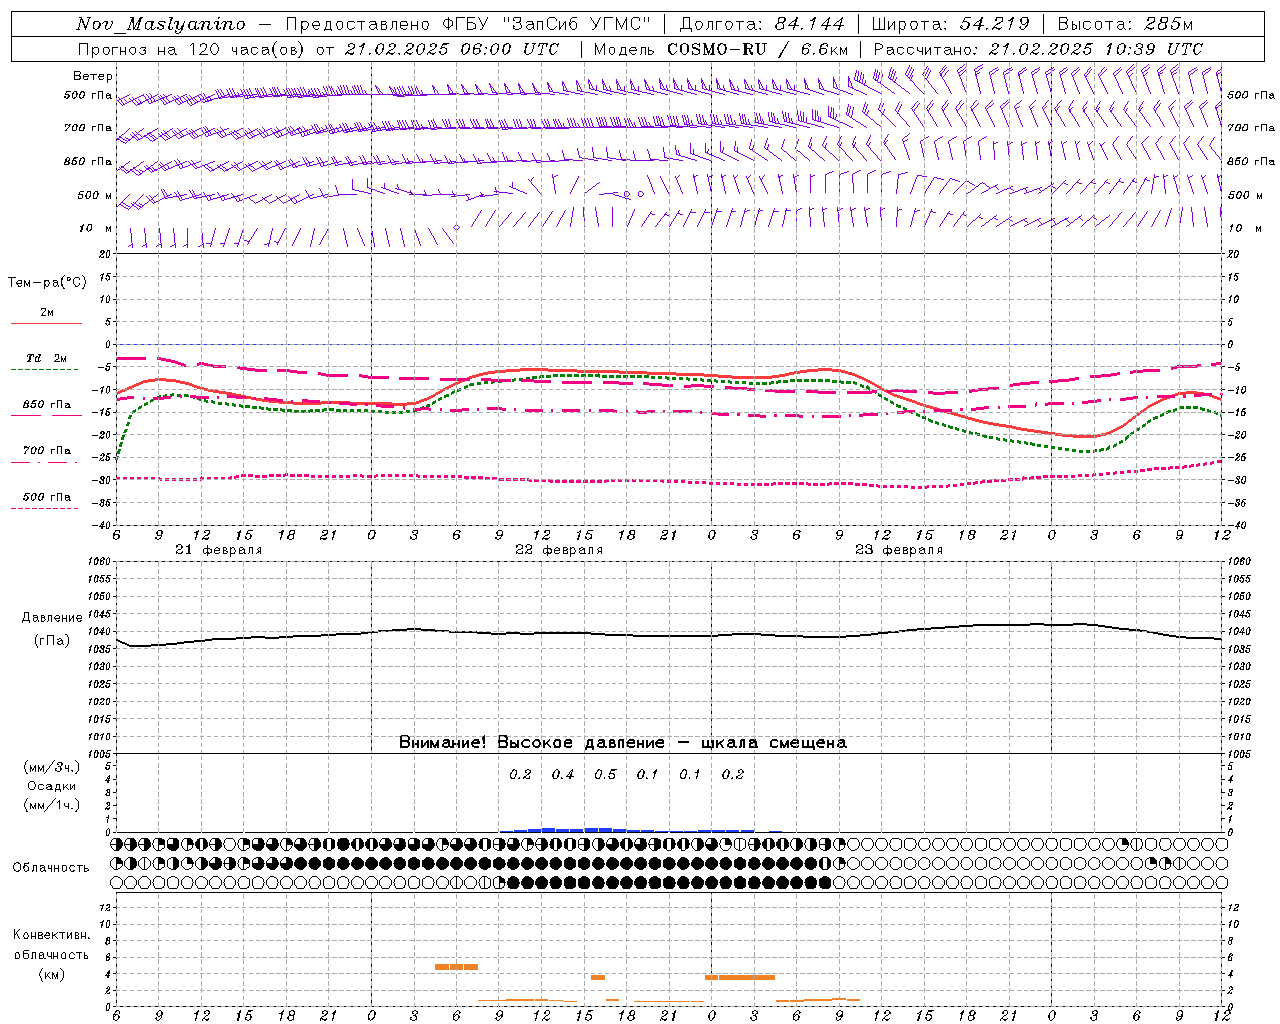Click the Тем-ра(°C) temperature panel label
The height and width of the screenshot is (1024, 1280).
[47, 283]
